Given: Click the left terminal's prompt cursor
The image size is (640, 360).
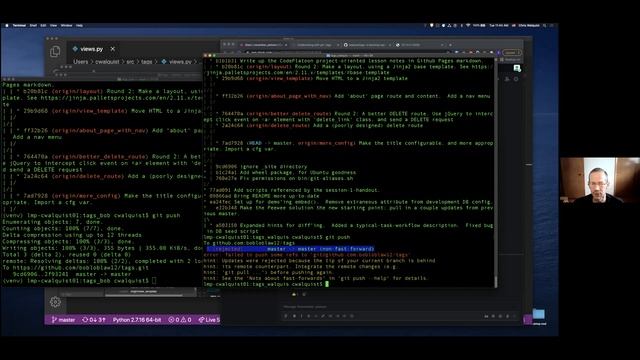Looking at the screenshot, I should tap(154, 281).
